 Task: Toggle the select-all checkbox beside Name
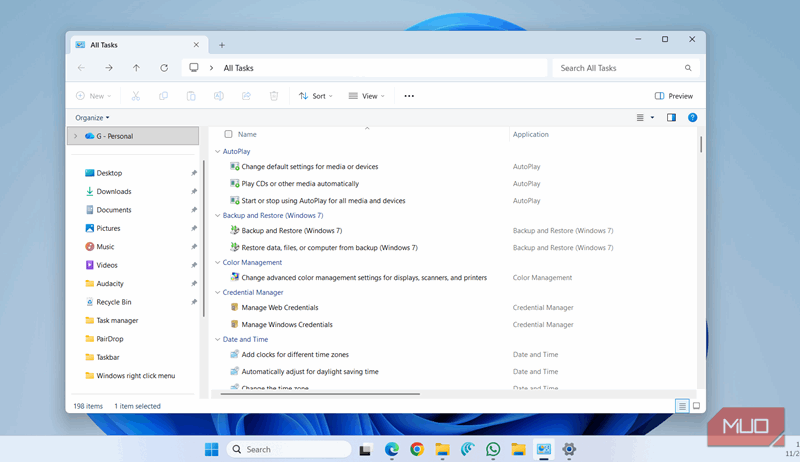tap(228, 134)
